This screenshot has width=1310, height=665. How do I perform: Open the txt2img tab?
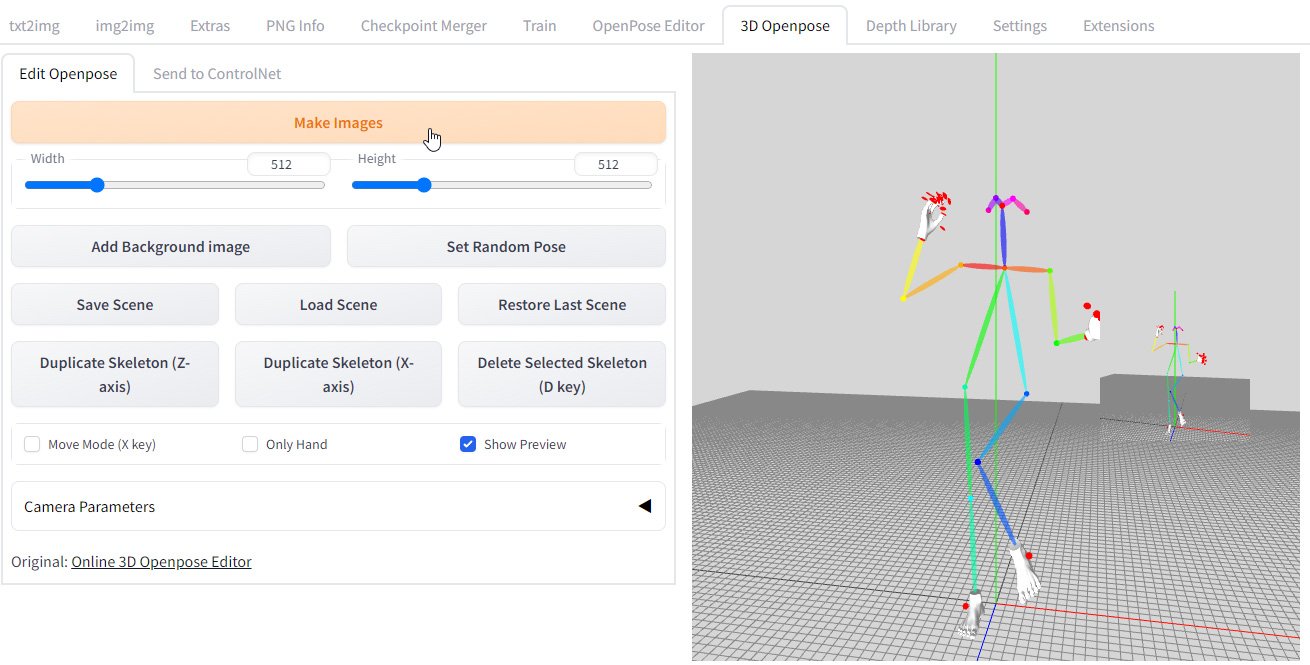34,25
